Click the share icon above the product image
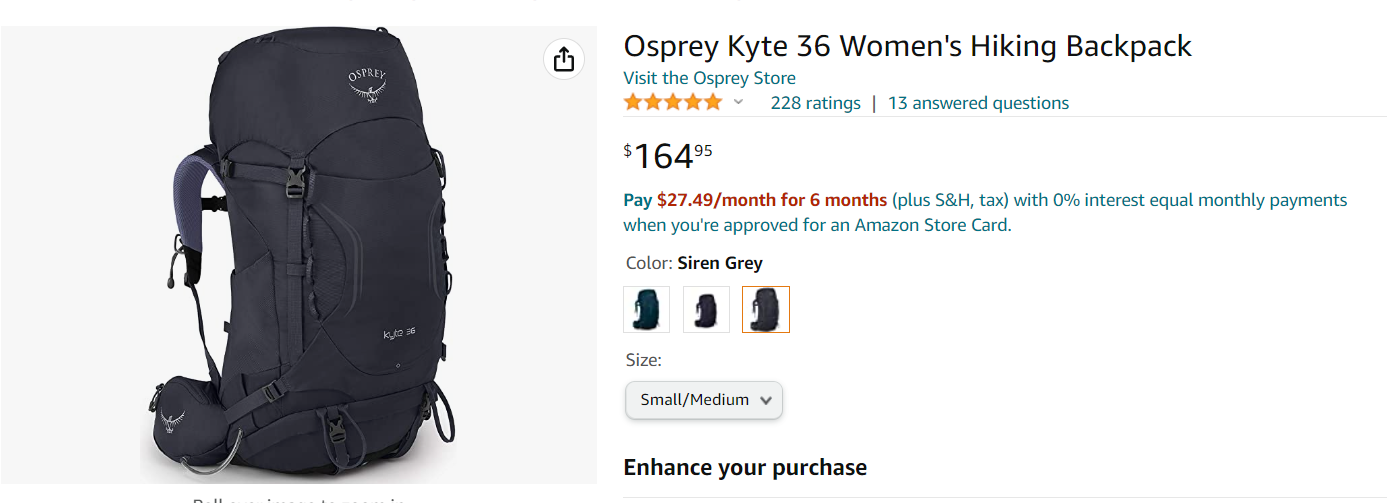The width and height of the screenshot is (1387, 503). (x=564, y=59)
